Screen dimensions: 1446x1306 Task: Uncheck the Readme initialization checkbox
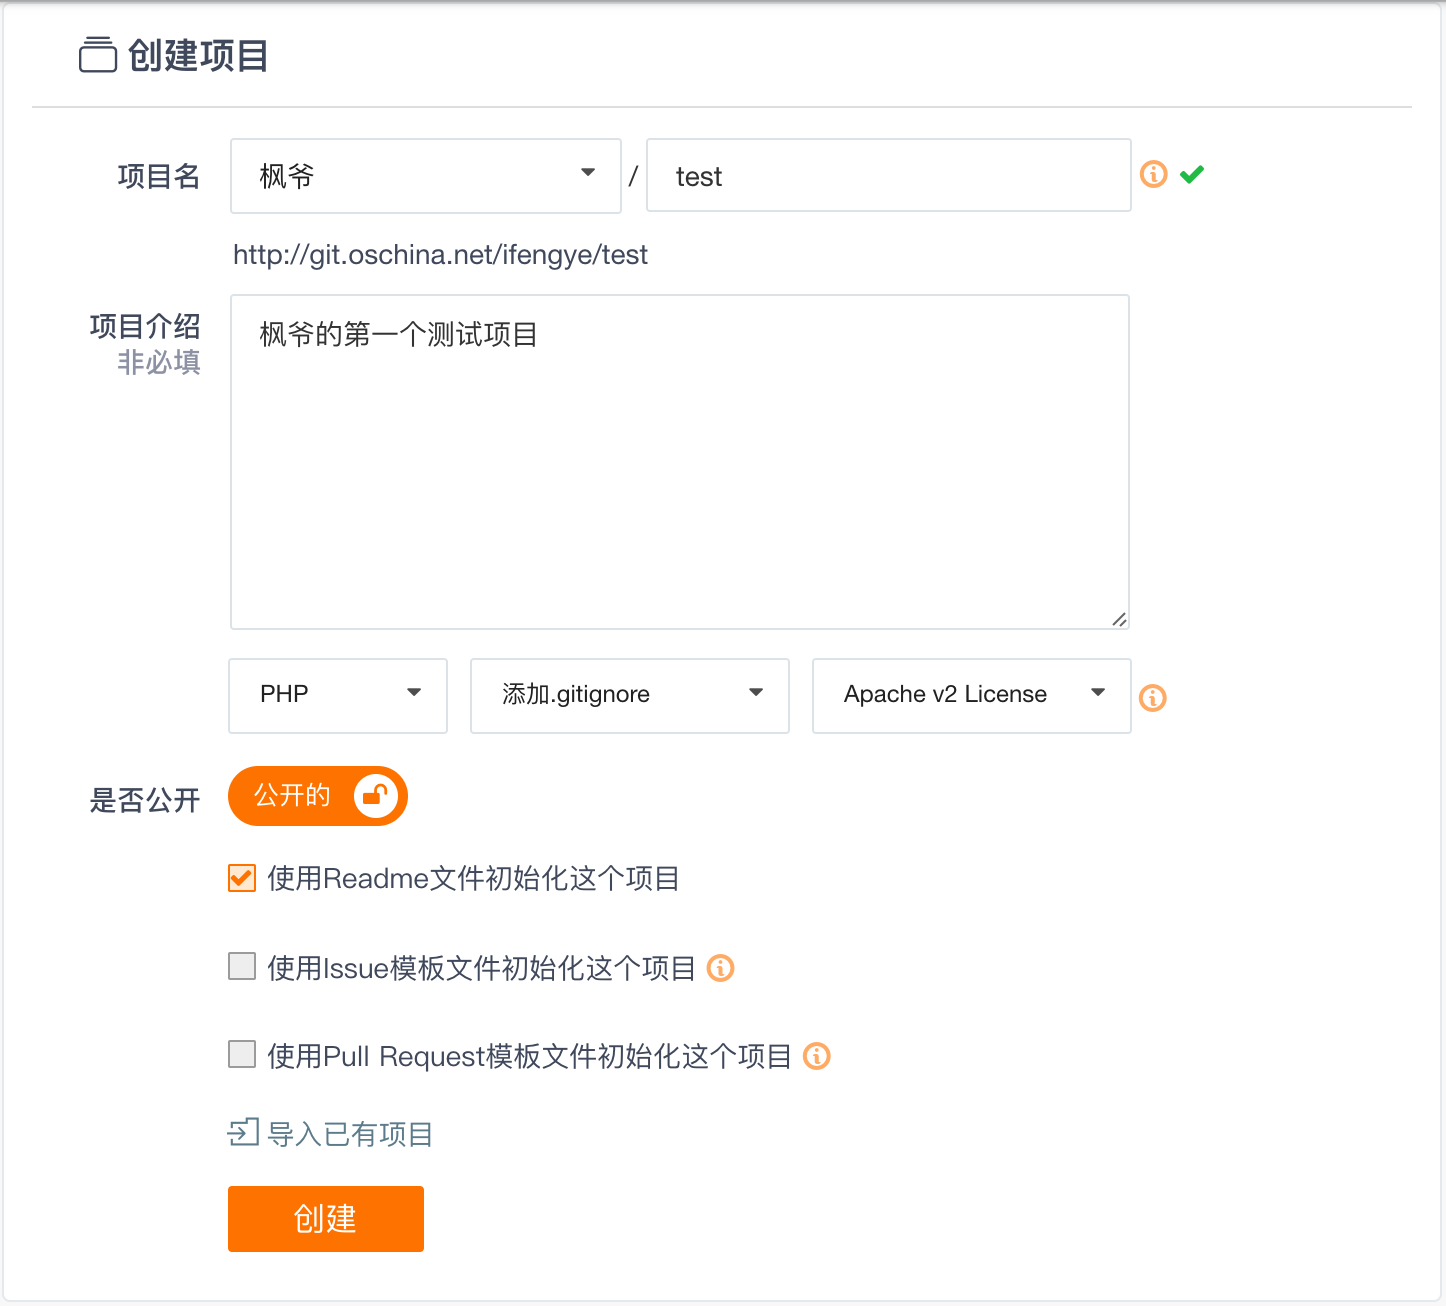(242, 878)
